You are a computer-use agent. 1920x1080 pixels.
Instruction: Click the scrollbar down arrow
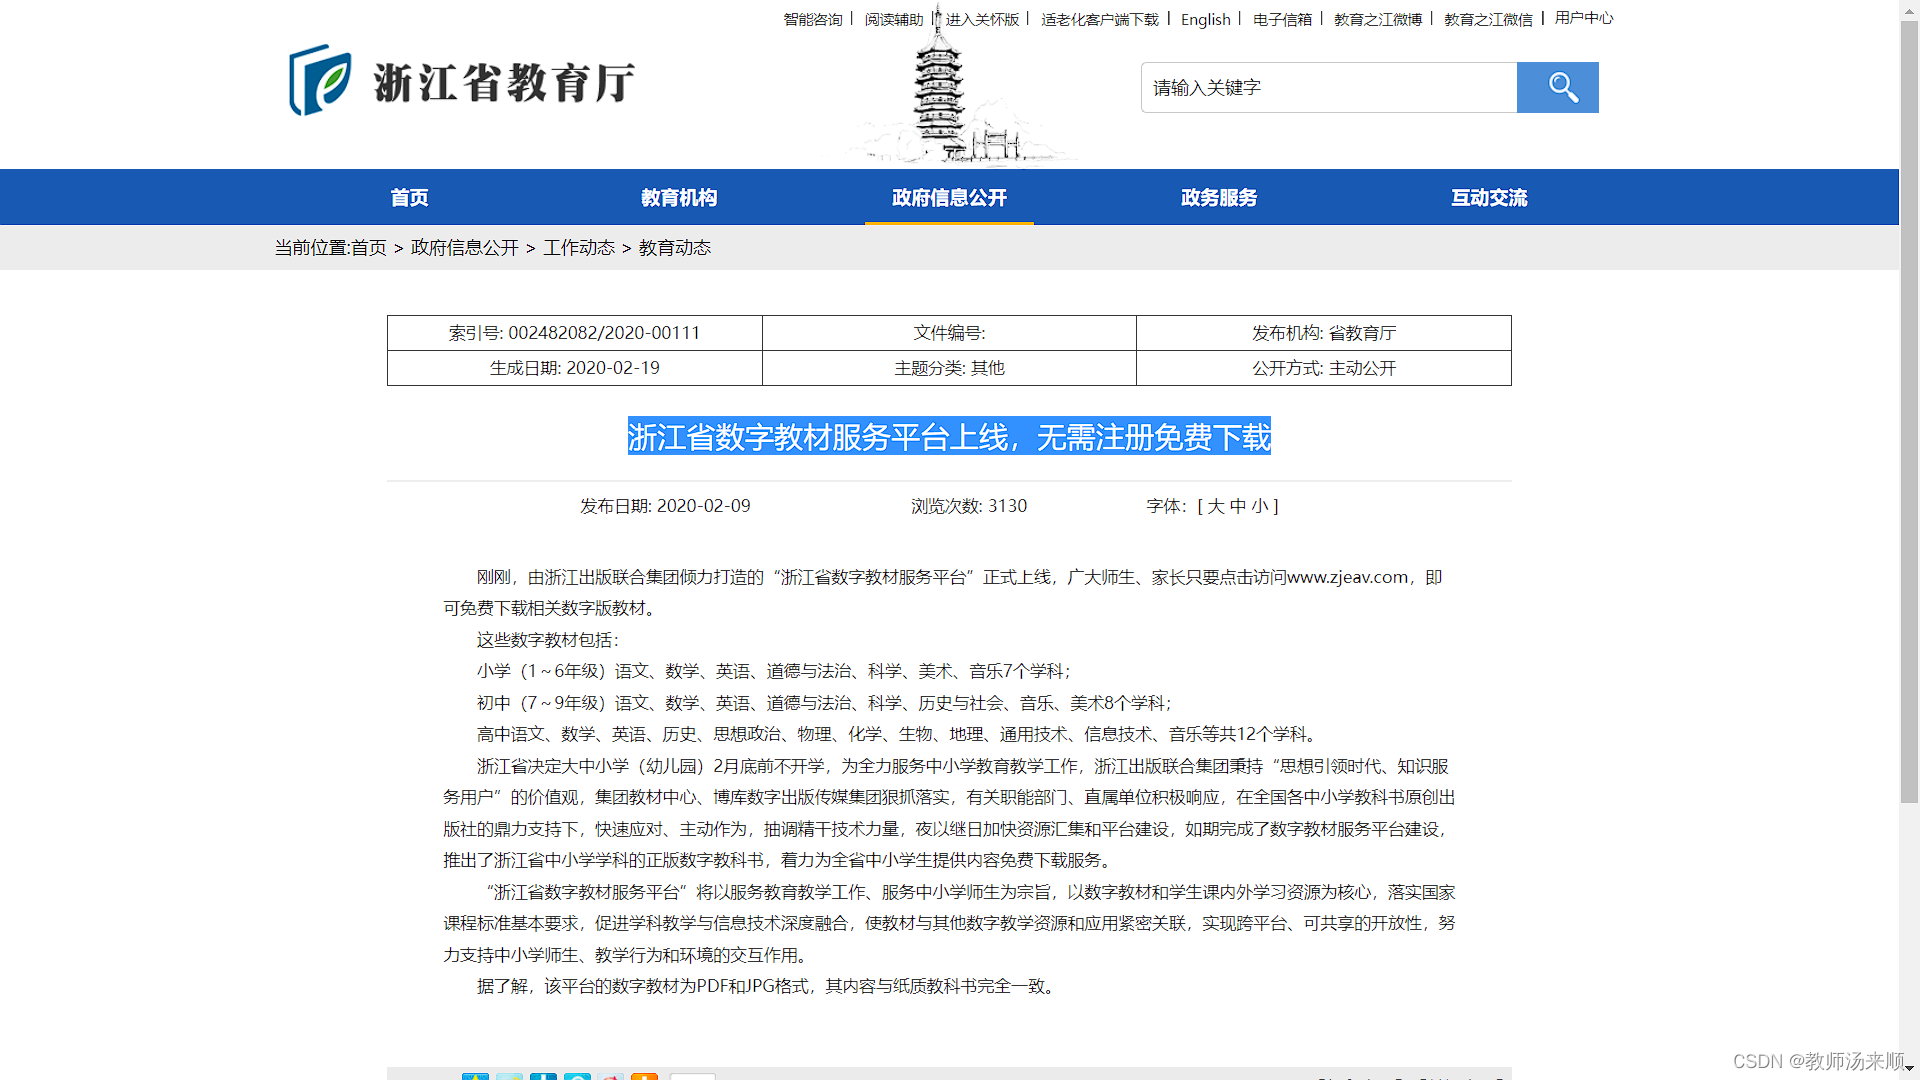click(1909, 1069)
